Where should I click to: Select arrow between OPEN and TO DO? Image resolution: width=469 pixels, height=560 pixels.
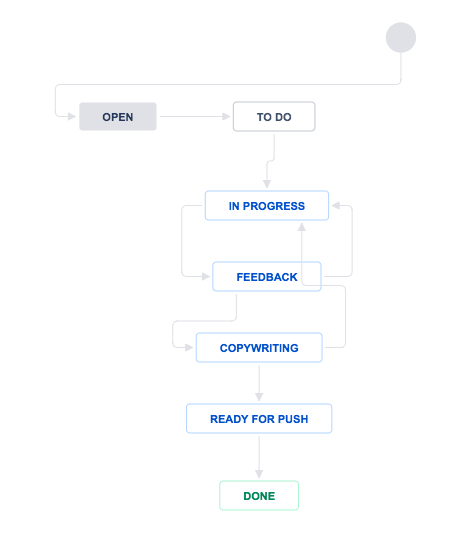pos(195,116)
